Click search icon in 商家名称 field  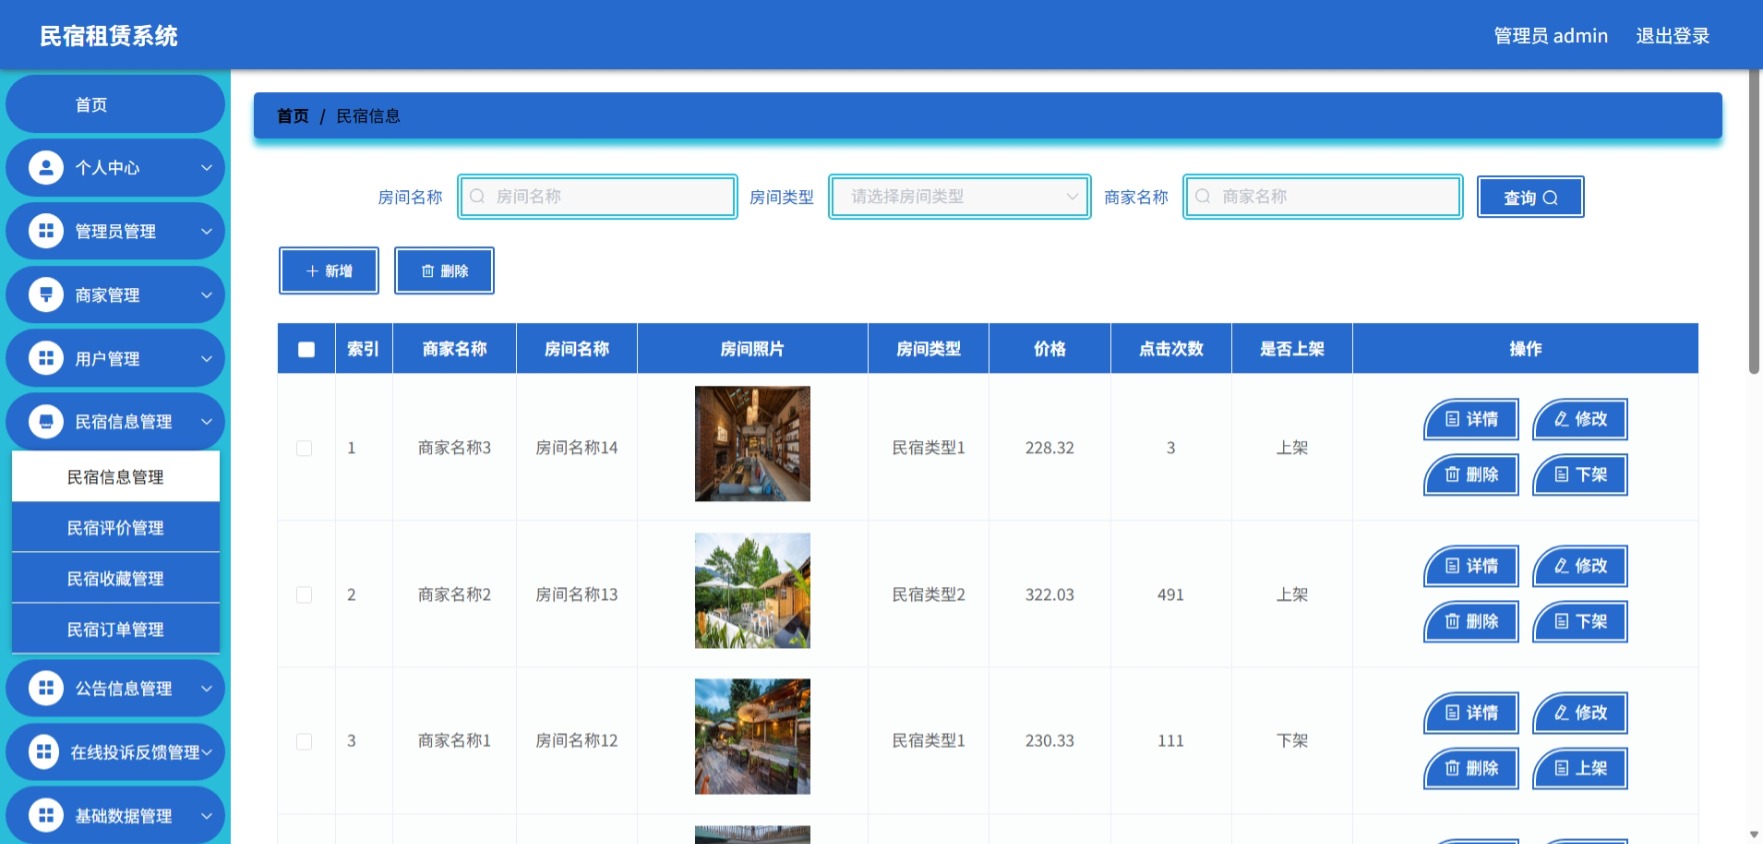1203,196
